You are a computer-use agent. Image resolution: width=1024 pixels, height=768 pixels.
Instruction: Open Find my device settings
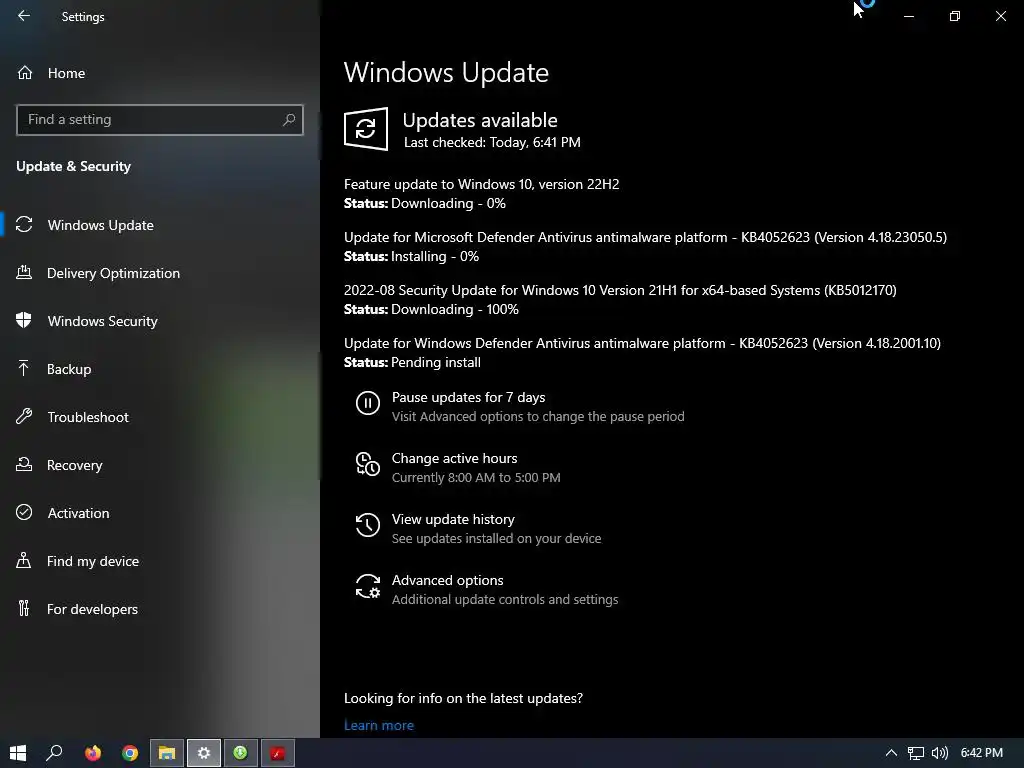(x=93, y=561)
